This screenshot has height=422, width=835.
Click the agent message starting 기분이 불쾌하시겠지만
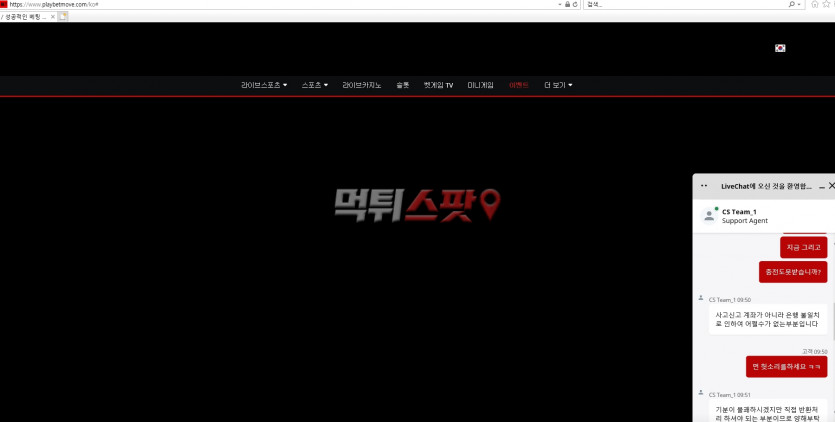[767, 411]
